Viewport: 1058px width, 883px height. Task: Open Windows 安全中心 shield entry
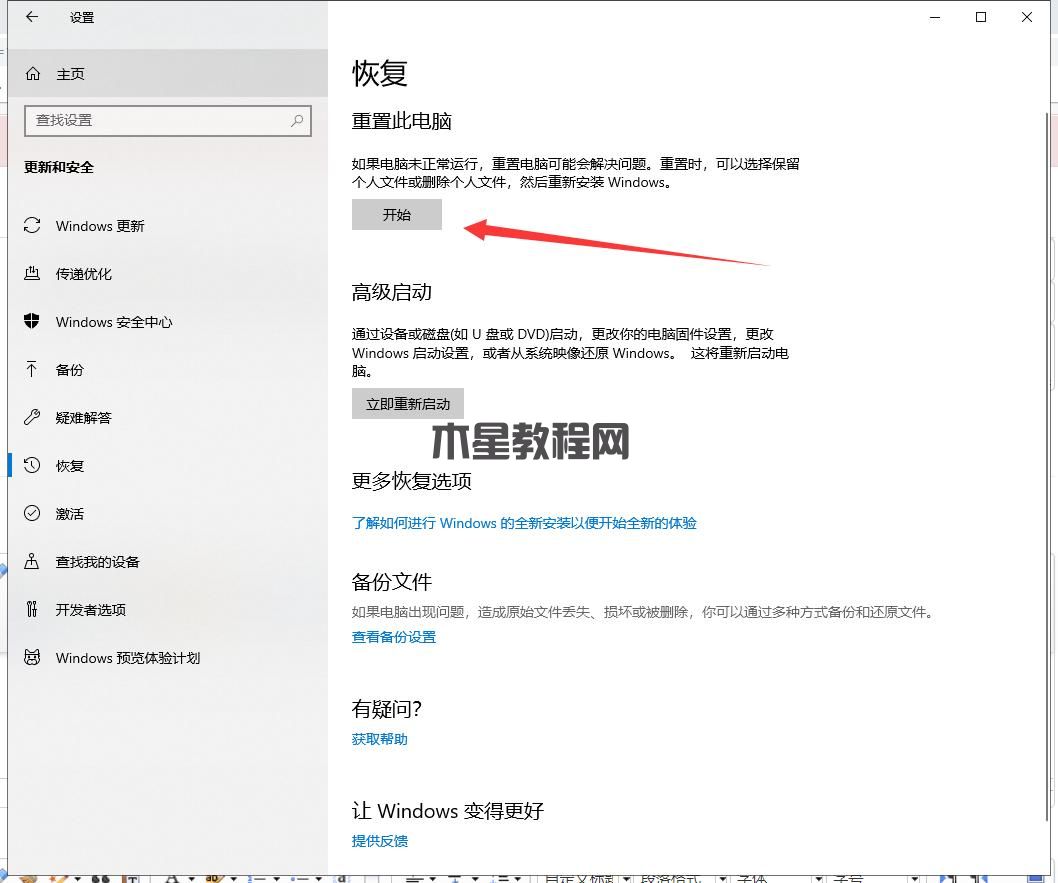167,322
